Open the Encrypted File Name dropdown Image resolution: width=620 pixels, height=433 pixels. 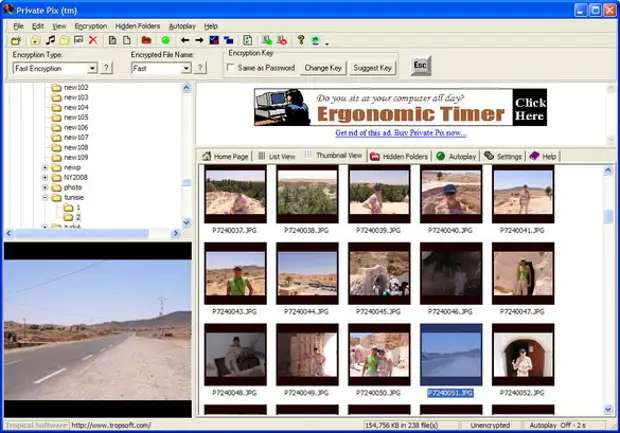tap(186, 68)
